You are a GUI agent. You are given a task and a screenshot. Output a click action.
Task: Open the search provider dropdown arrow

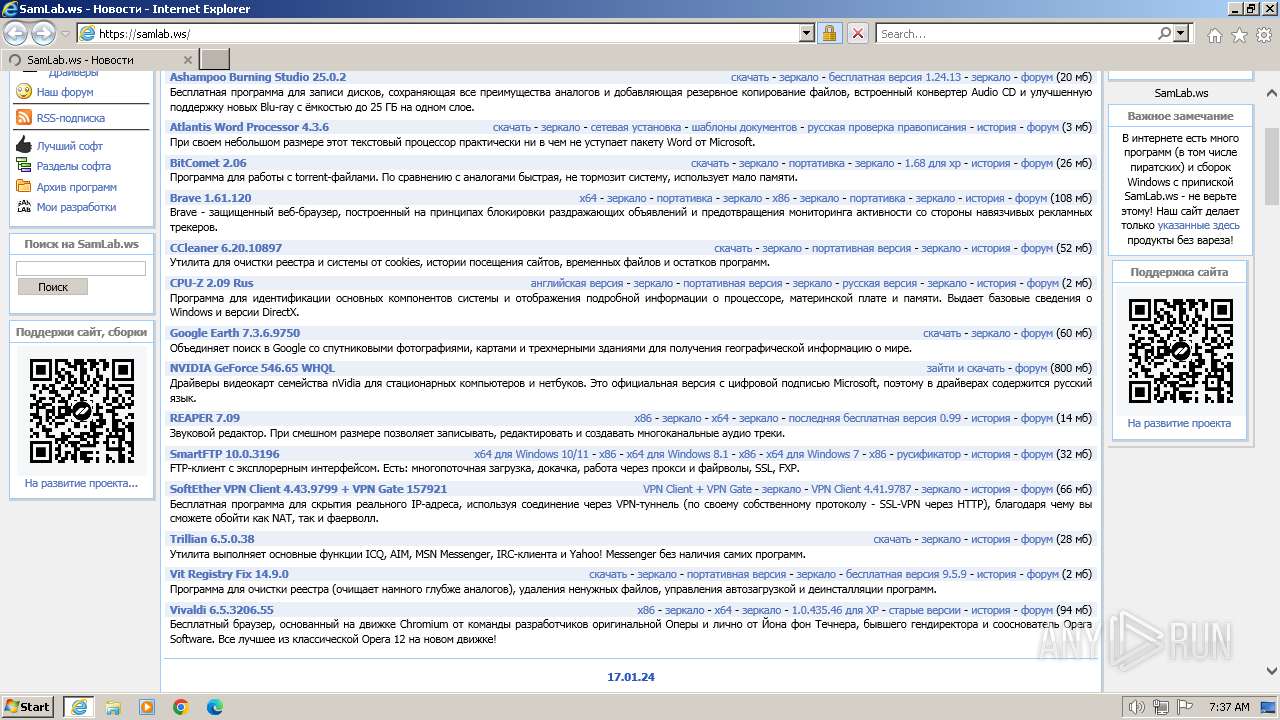[x=1182, y=33]
